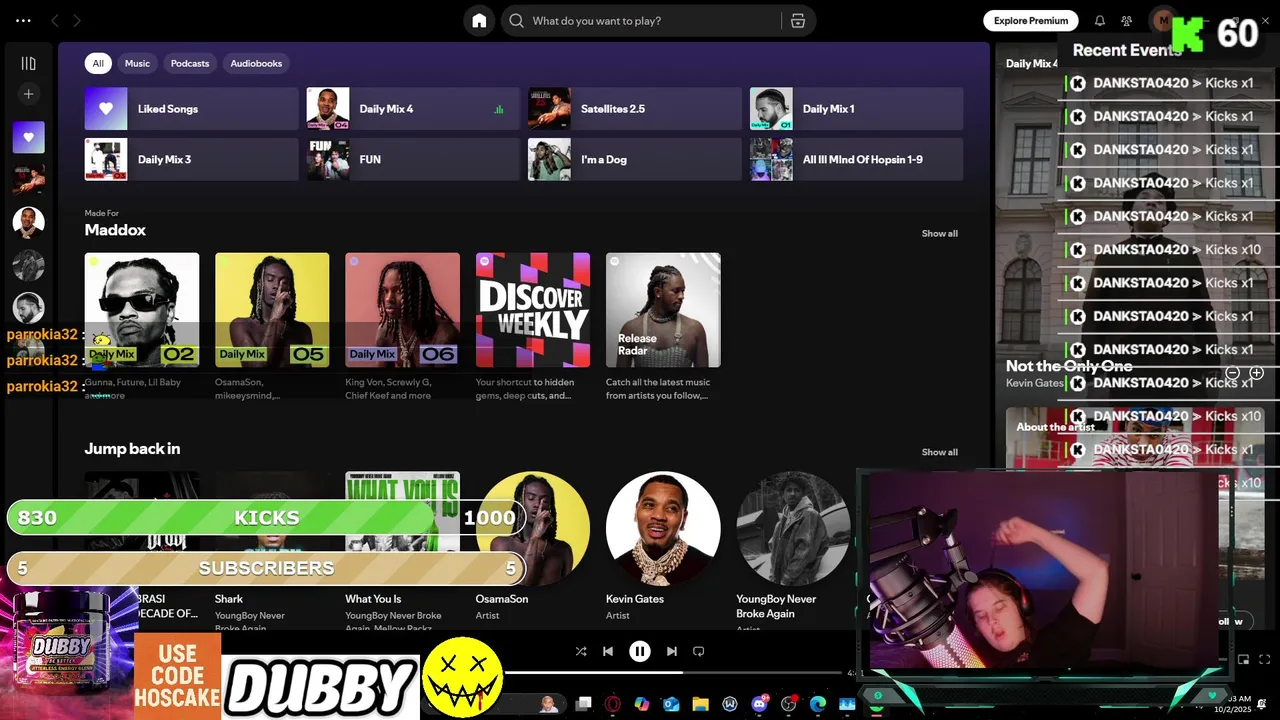Open Opera from the taskbar

click(x=613, y=704)
